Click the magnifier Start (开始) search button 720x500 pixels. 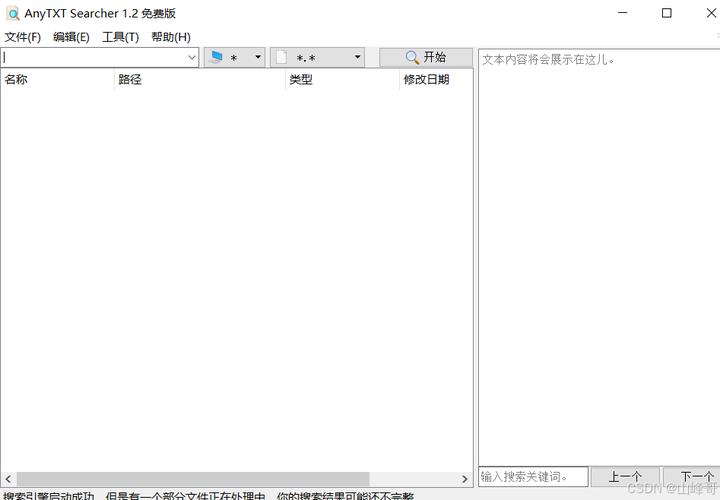point(425,58)
